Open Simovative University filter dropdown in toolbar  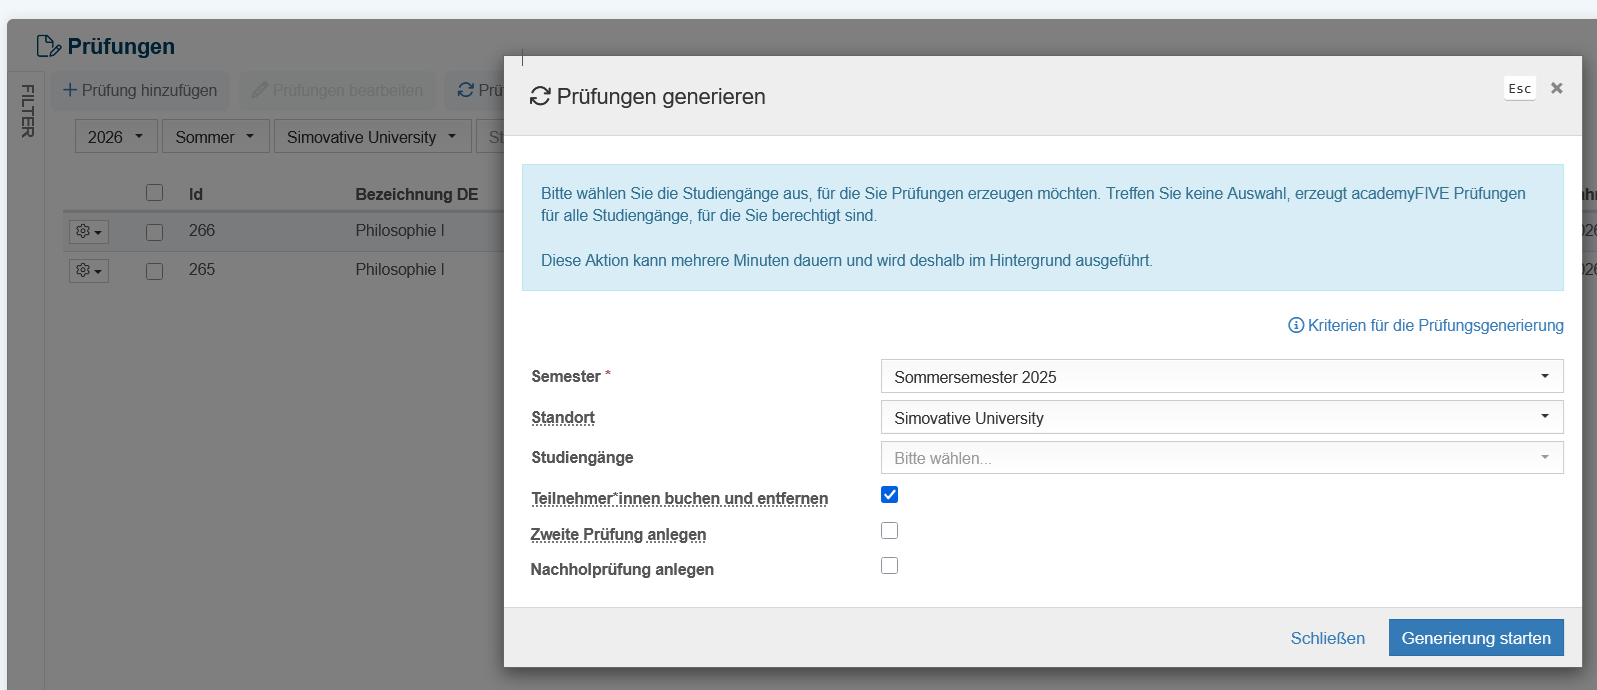pyautogui.click(x=373, y=137)
